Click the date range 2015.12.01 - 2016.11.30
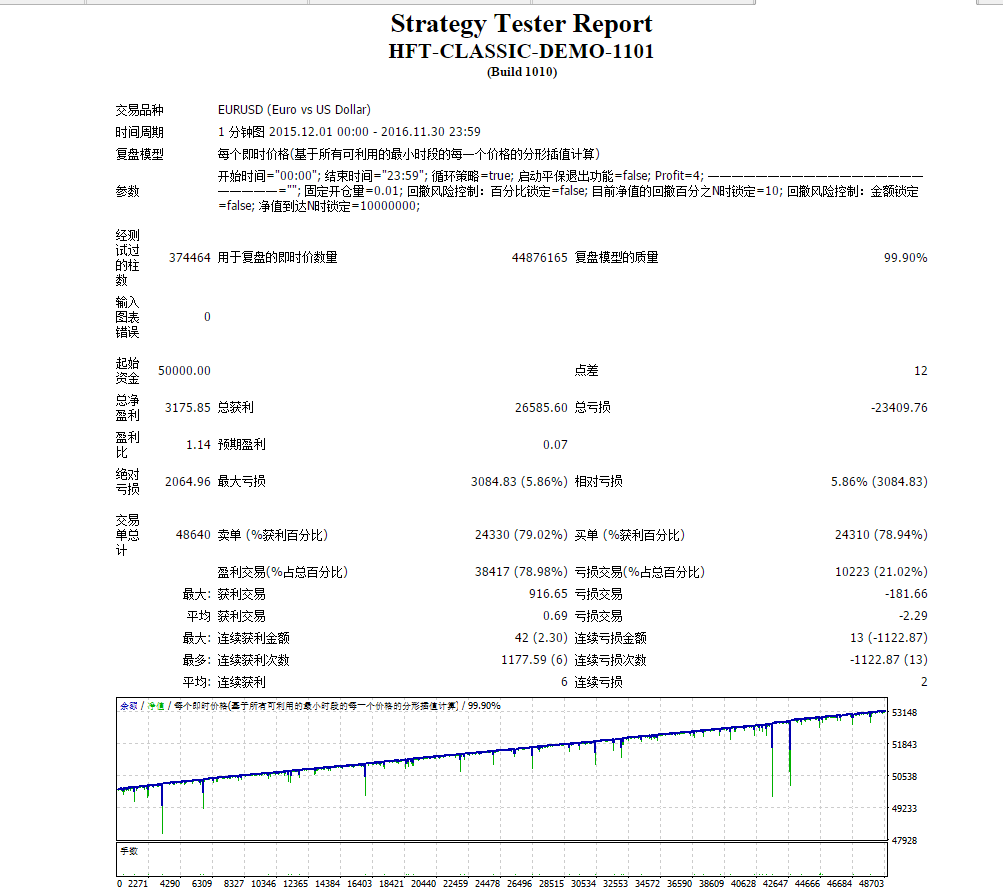 pyautogui.click(x=374, y=132)
